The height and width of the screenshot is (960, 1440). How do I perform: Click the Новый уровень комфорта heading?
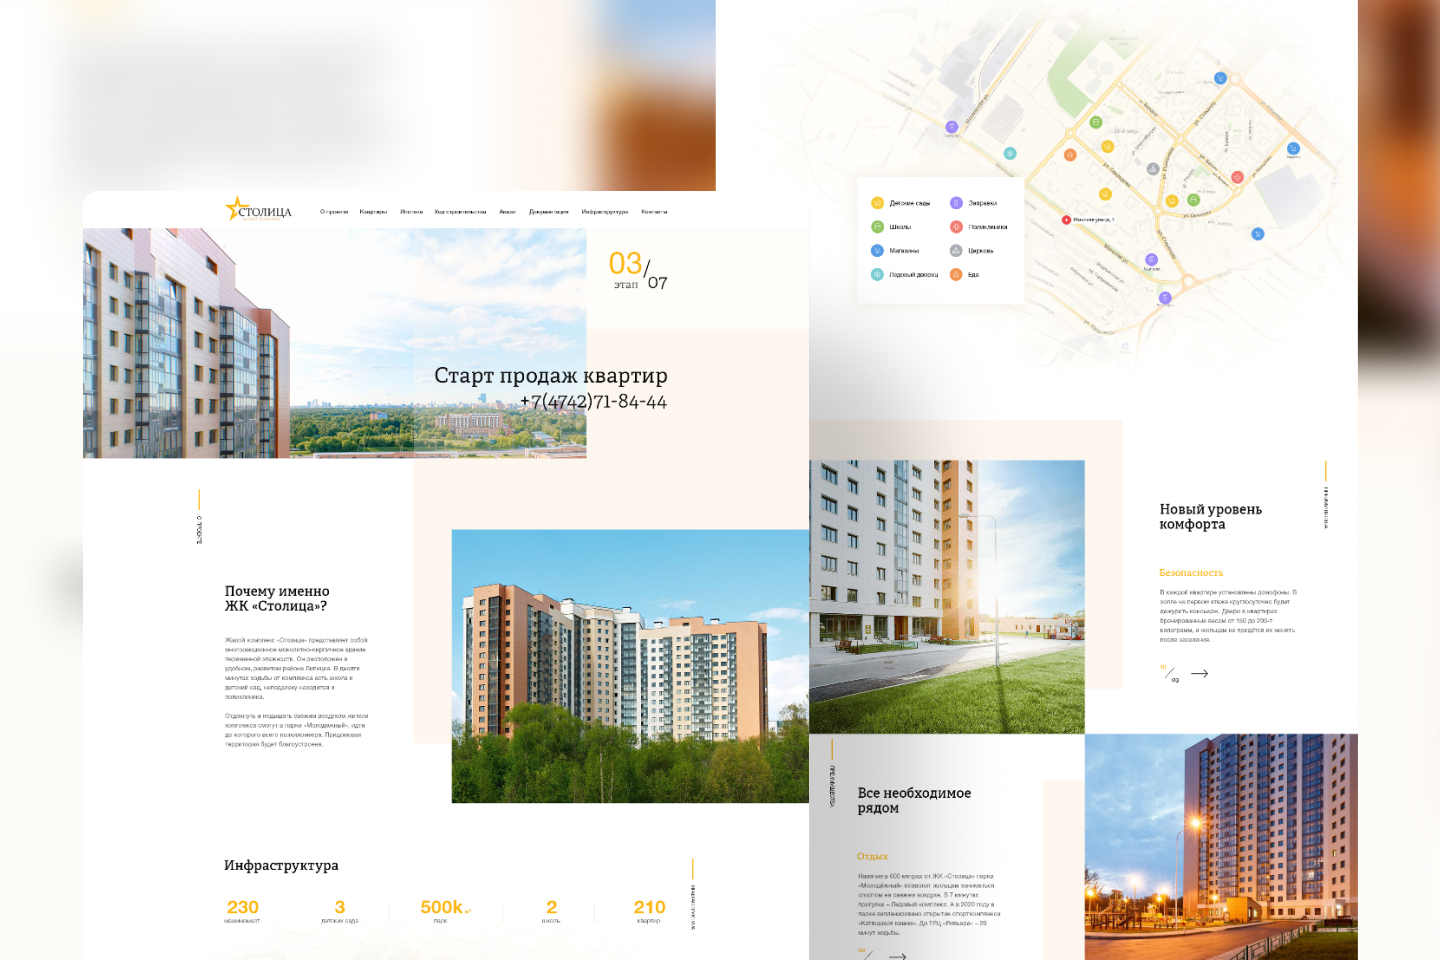pos(1211,517)
